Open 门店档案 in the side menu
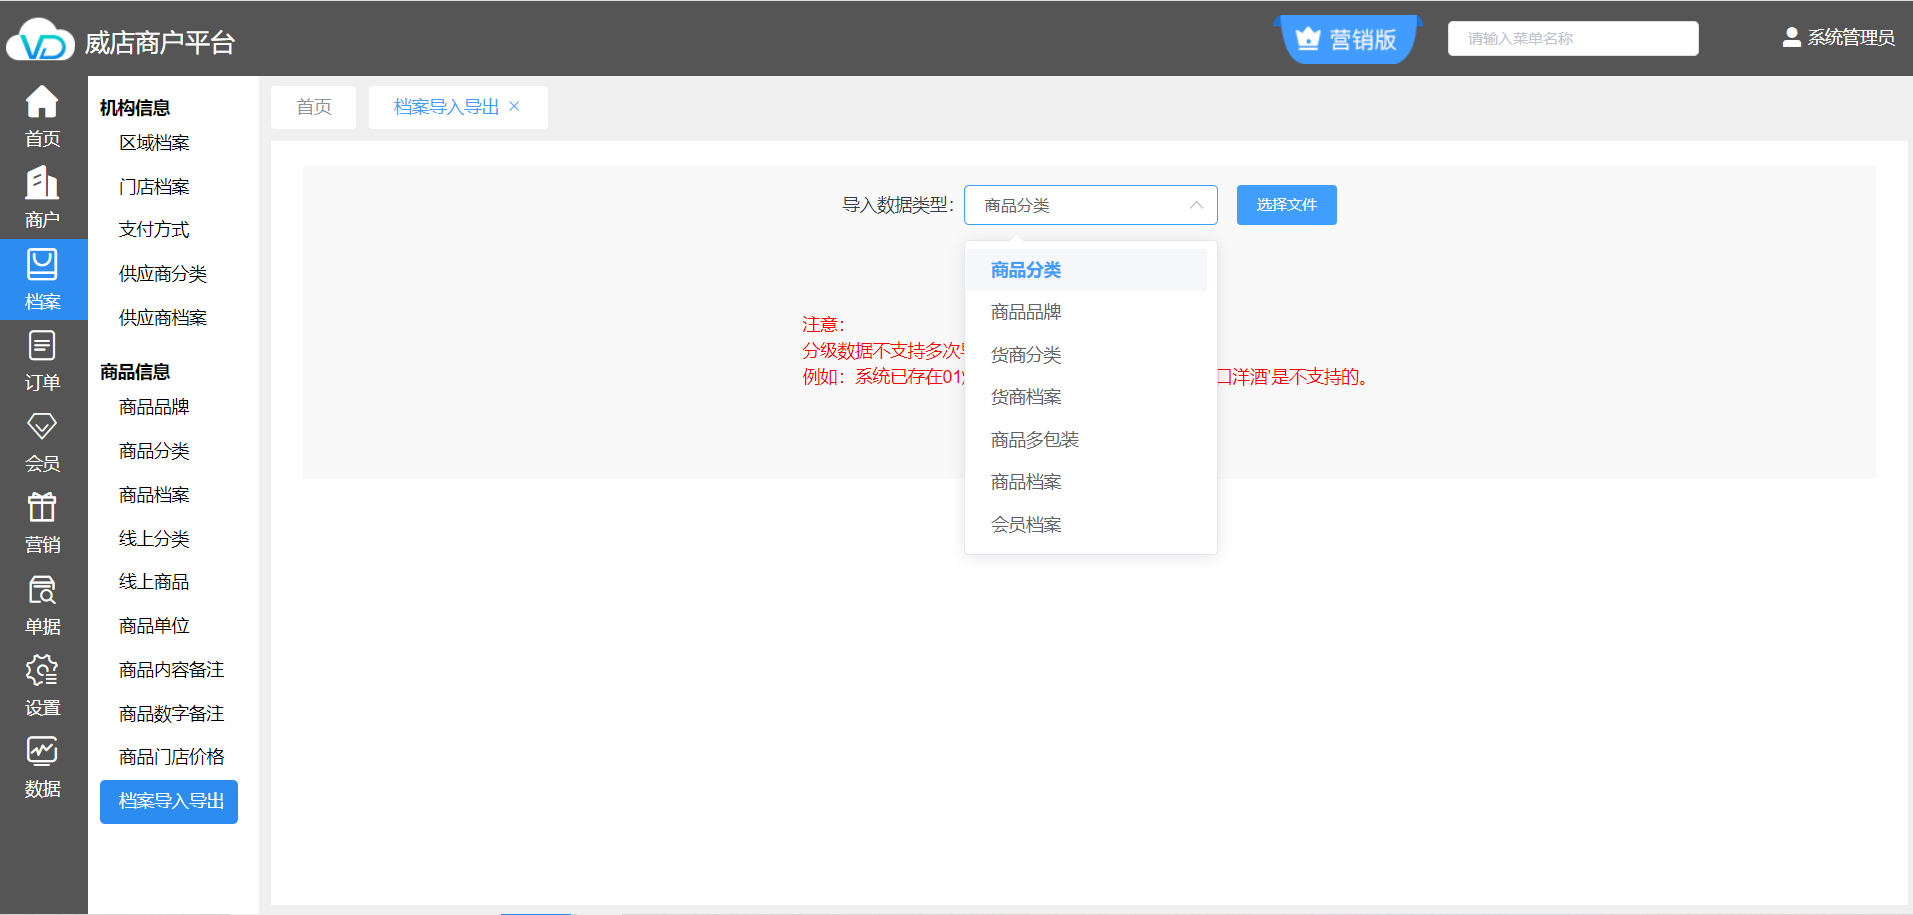1913x915 pixels. coord(154,187)
